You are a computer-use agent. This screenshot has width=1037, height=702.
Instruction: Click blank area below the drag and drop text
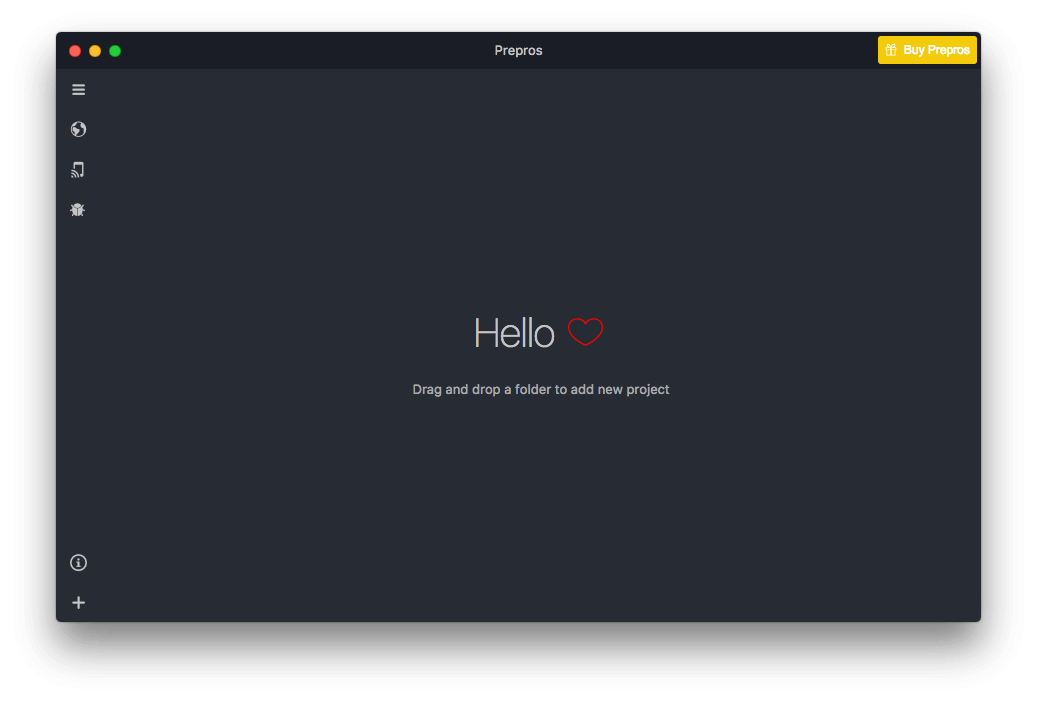point(540,500)
